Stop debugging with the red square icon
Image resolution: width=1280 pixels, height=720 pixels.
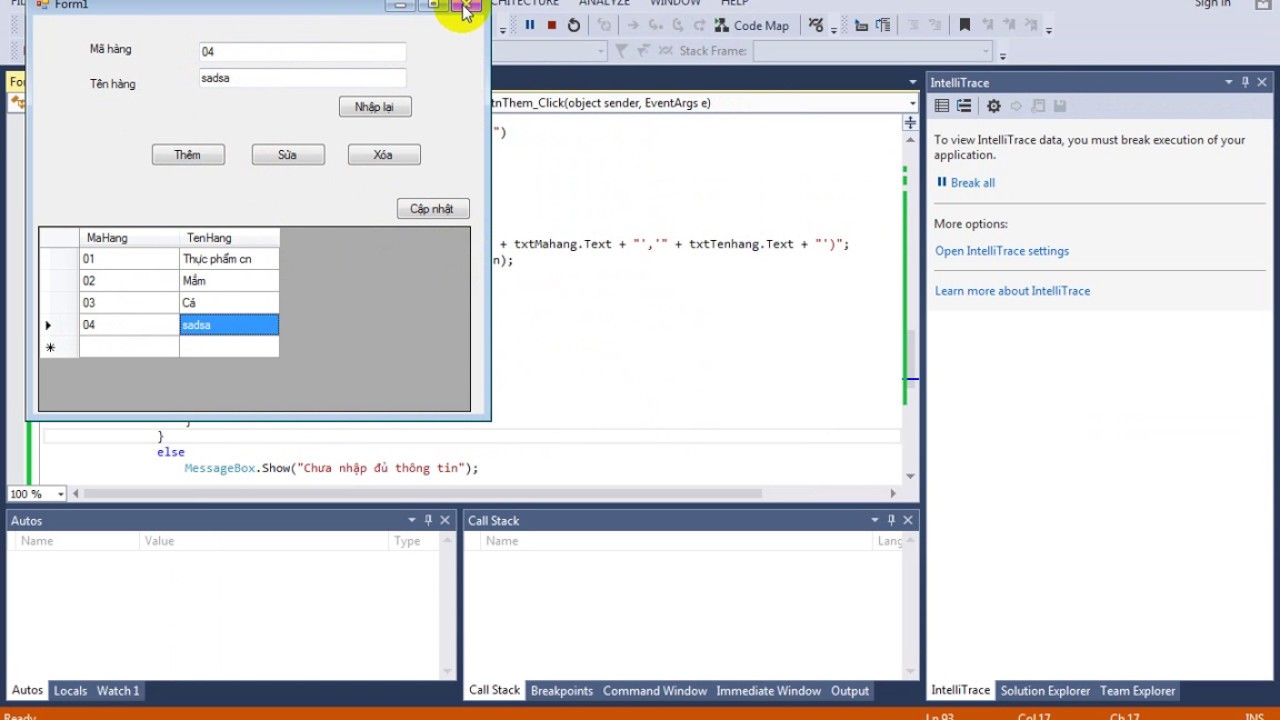[551, 25]
